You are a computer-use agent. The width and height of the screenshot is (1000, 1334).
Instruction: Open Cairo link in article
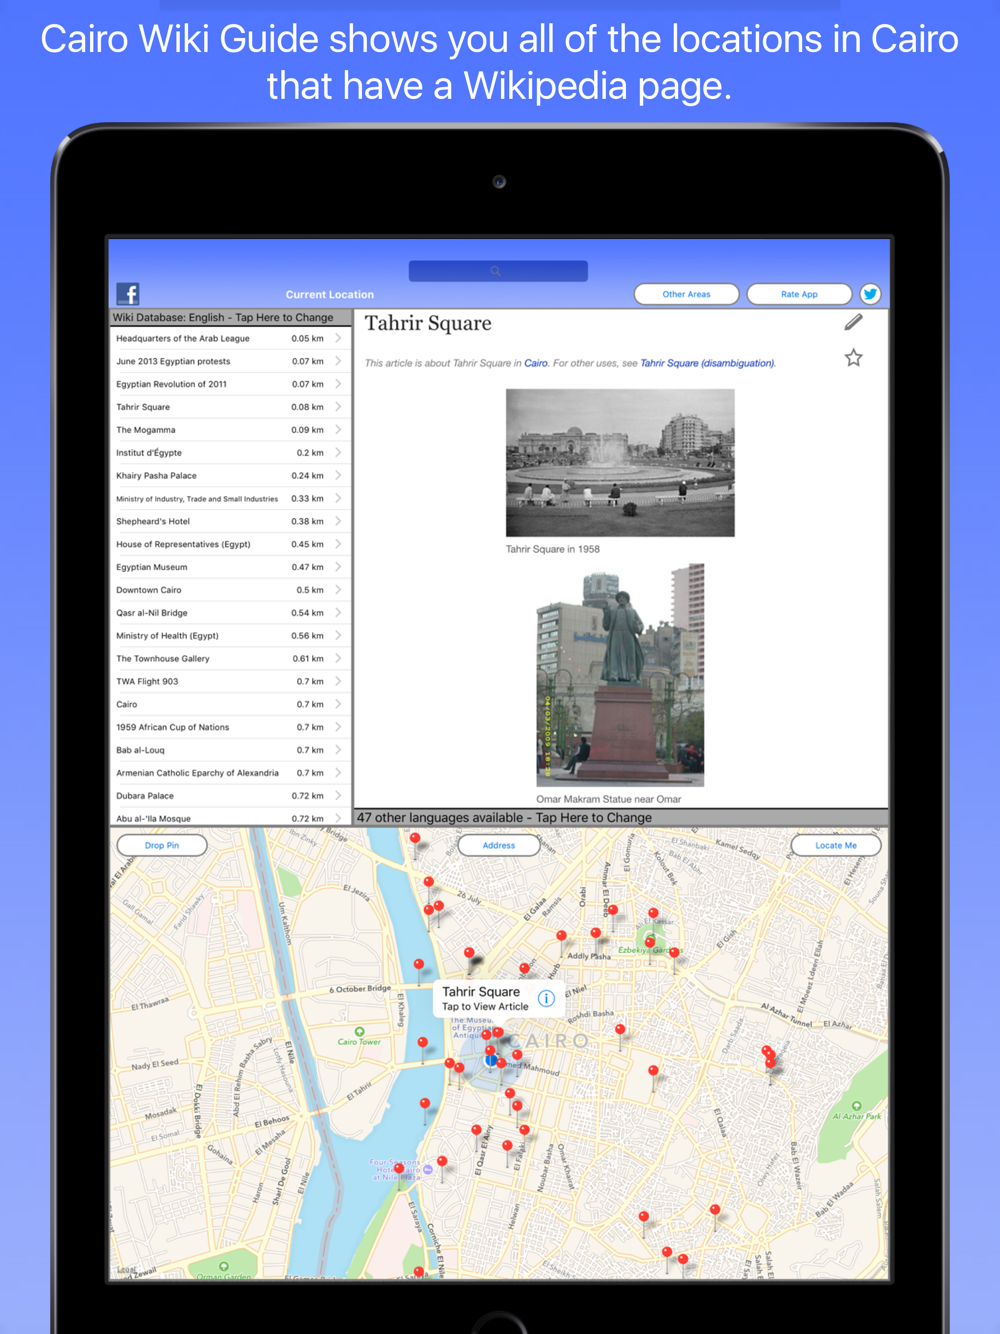pyautogui.click(x=536, y=363)
